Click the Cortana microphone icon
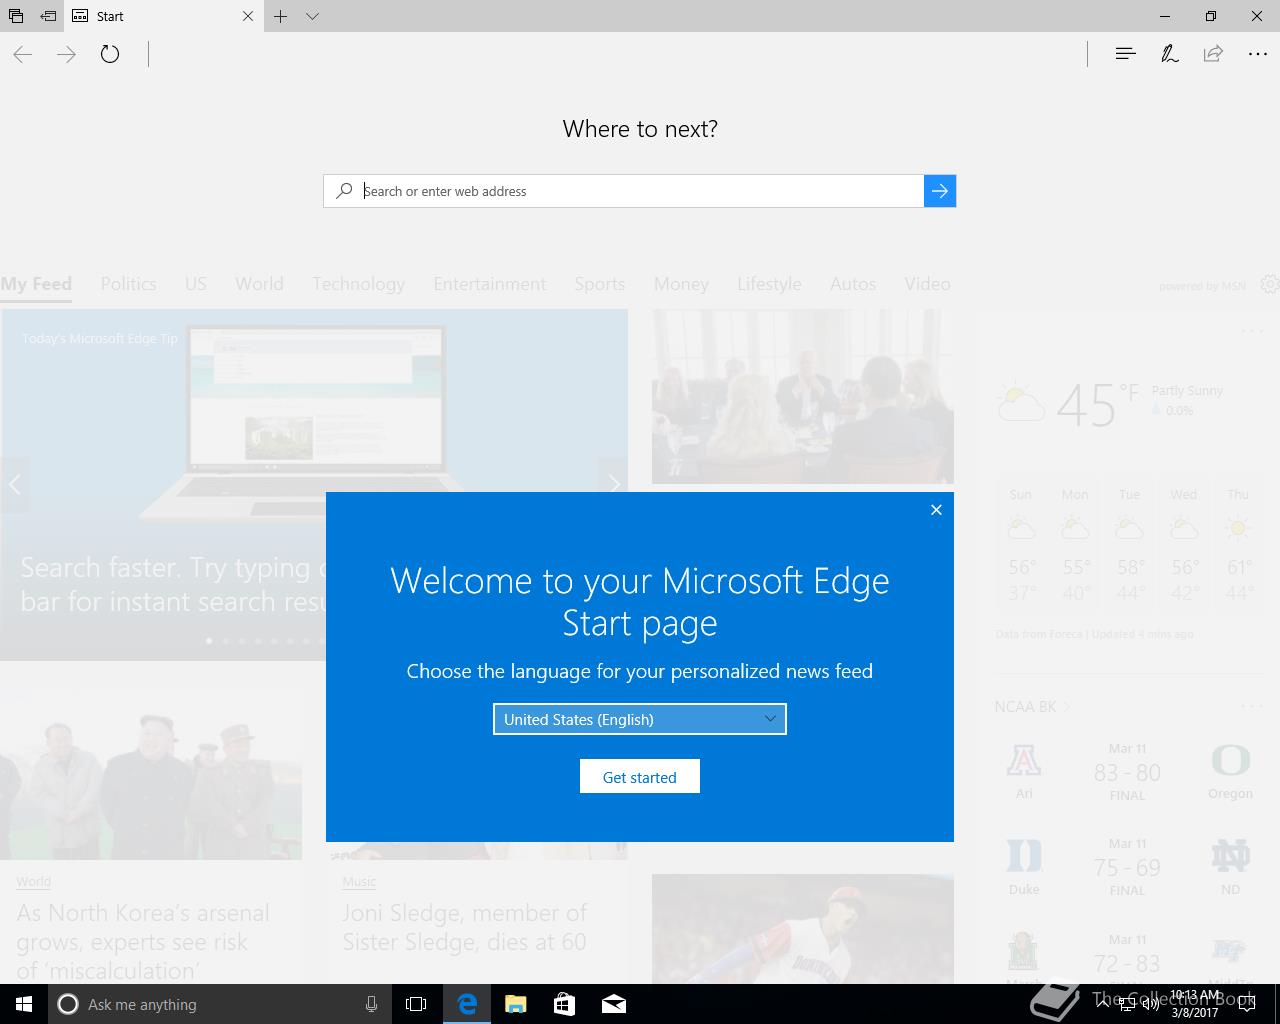Viewport: 1280px width, 1024px height. click(x=371, y=1004)
